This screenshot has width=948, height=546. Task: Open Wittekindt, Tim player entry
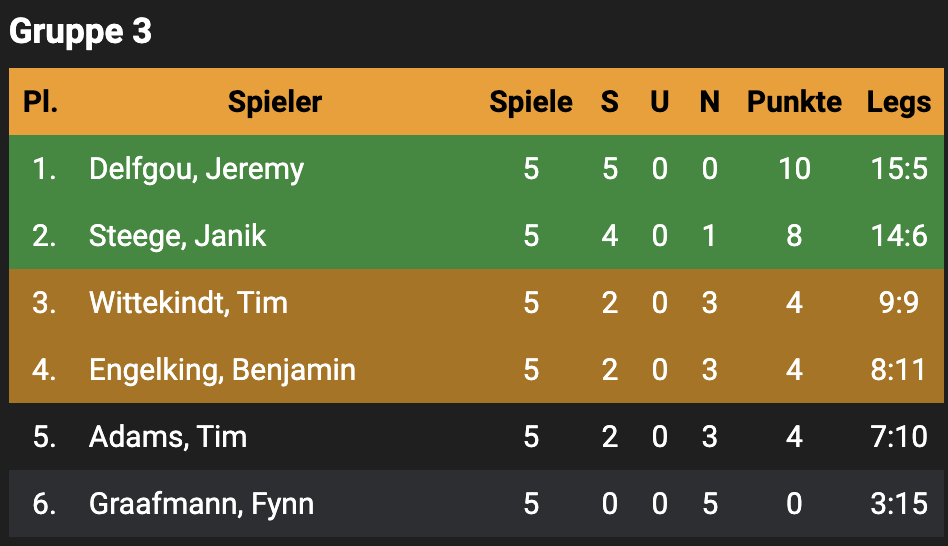pyautogui.click(x=188, y=303)
